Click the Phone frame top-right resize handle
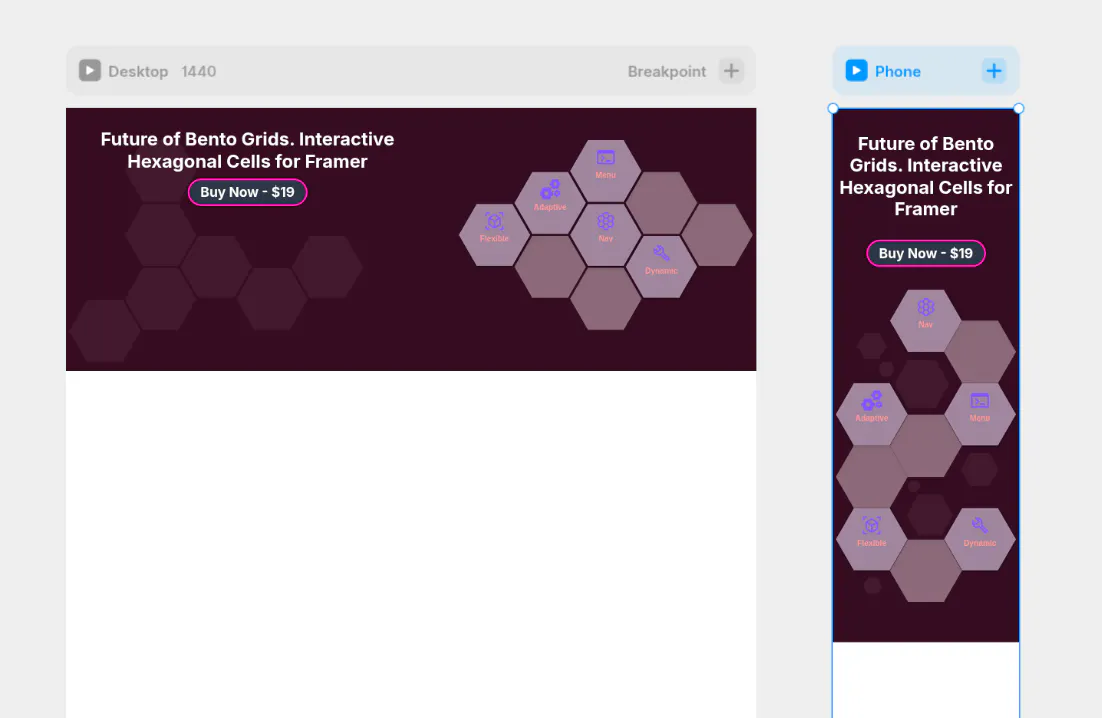Image resolution: width=1102 pixels, height=718 pixels. 1018,108
